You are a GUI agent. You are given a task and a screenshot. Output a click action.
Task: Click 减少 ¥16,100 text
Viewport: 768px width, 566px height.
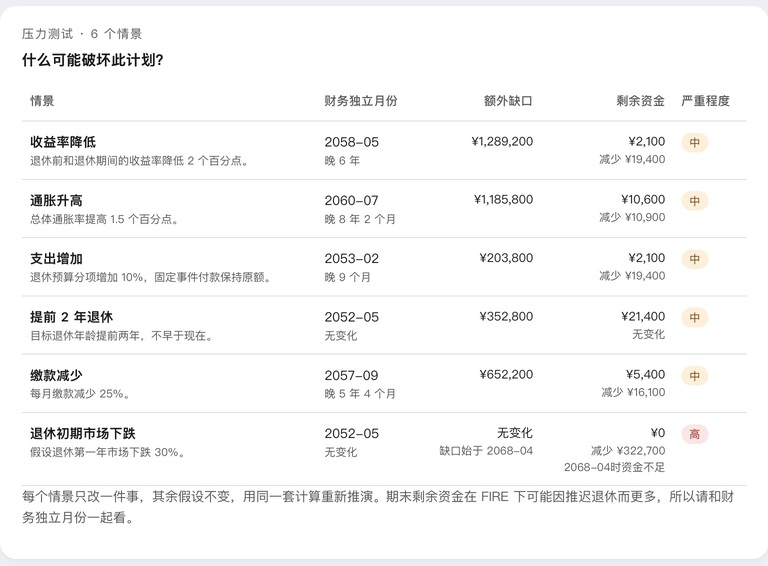point(633,392)
